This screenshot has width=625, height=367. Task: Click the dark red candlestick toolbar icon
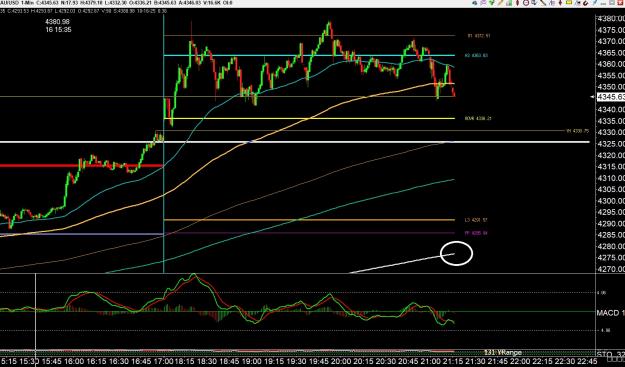pos(517,2)
